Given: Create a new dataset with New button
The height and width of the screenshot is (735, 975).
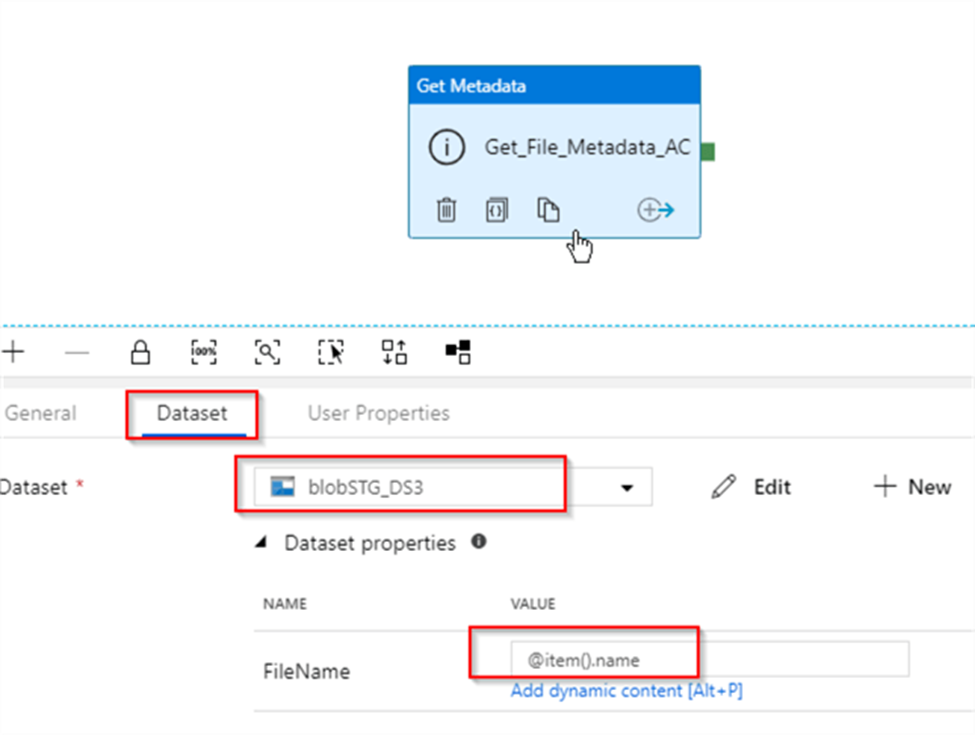Looking at the screenshot, I should [912, 487].
